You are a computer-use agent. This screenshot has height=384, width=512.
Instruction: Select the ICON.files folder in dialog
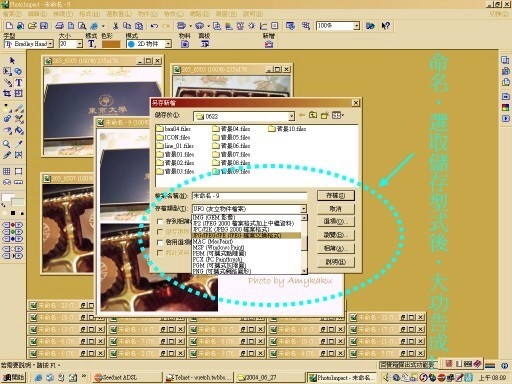tap(173, 137)
